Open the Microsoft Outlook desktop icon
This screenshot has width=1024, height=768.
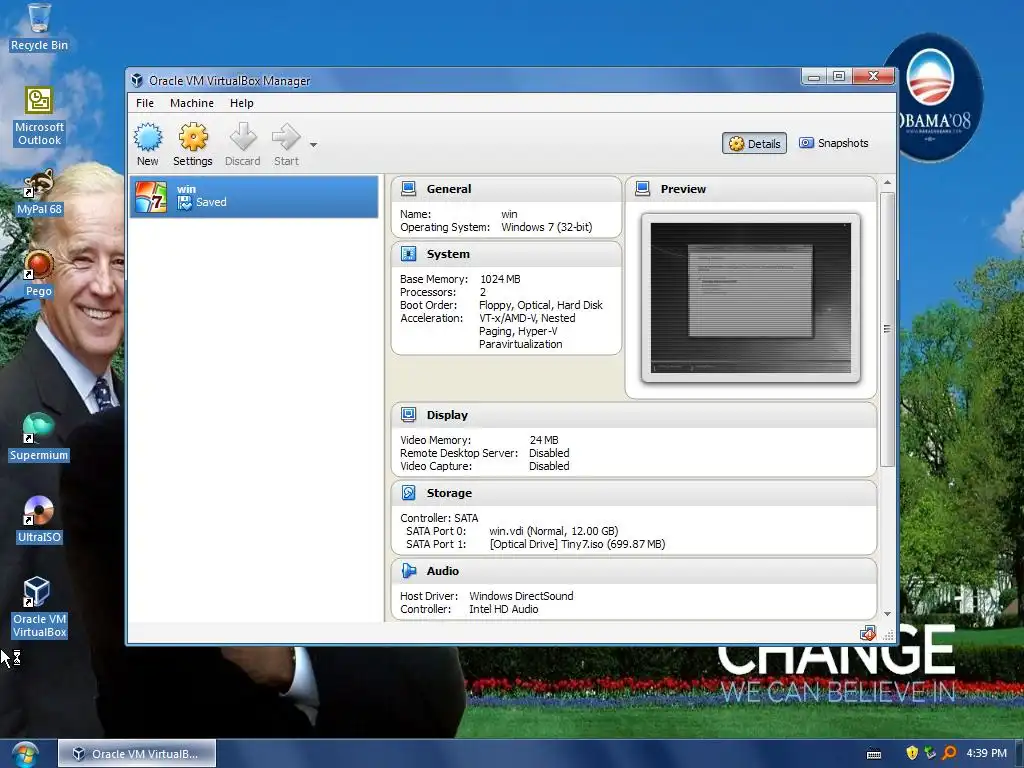coord(39,116)
